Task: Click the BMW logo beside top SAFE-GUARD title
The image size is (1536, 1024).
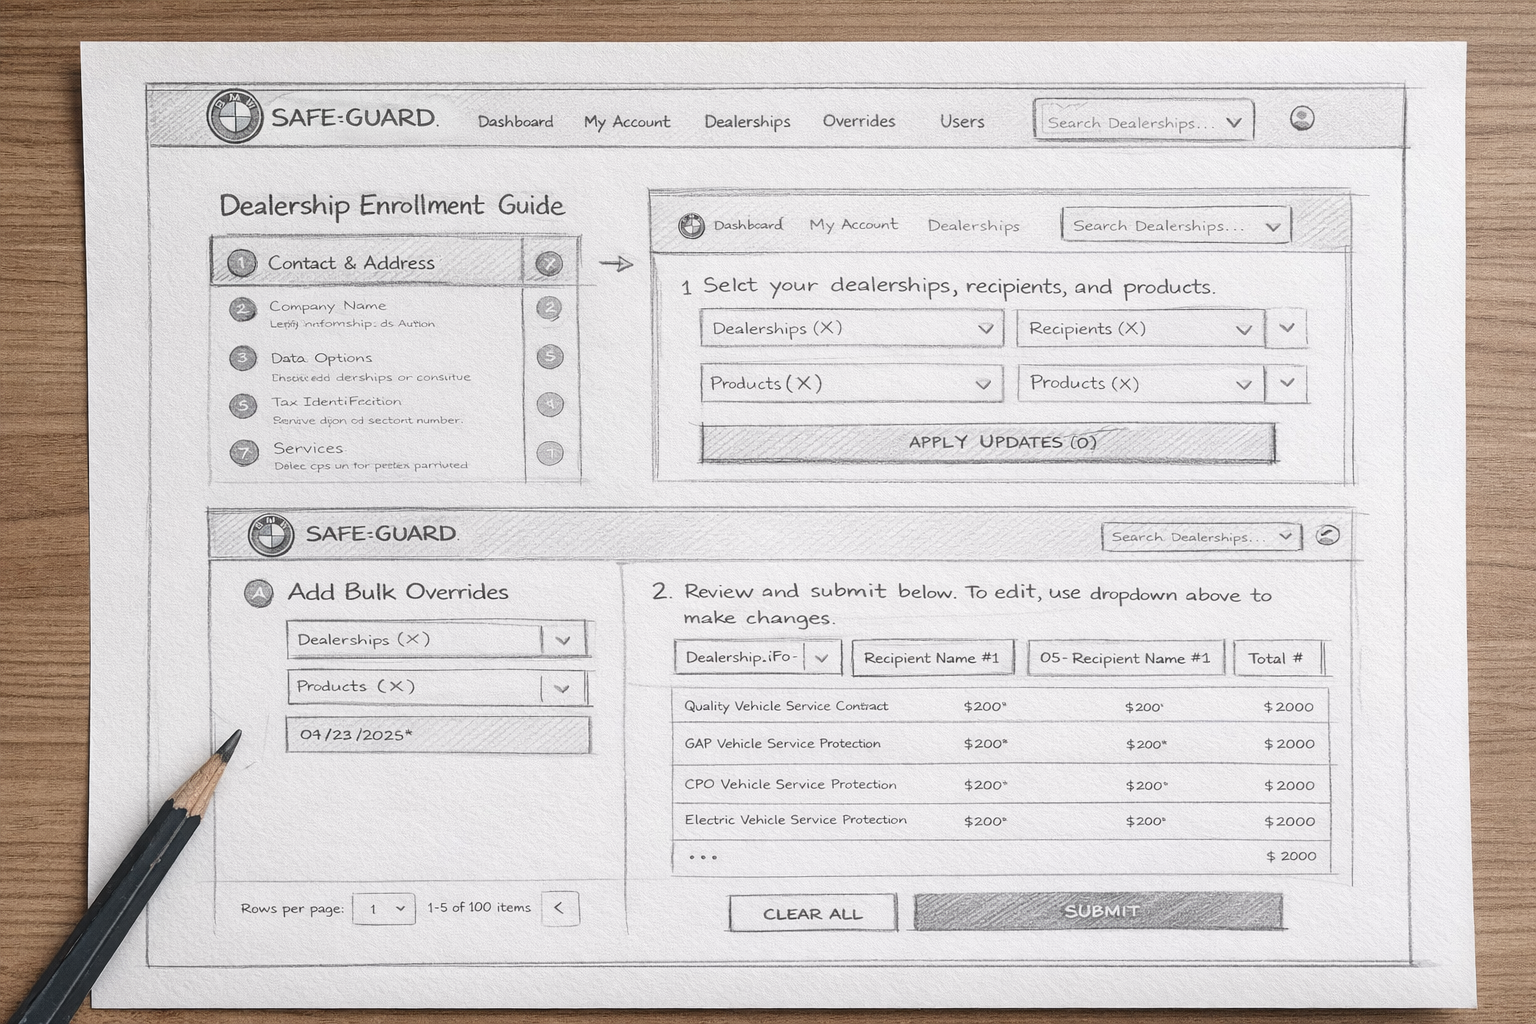Action: click(234, 117)
